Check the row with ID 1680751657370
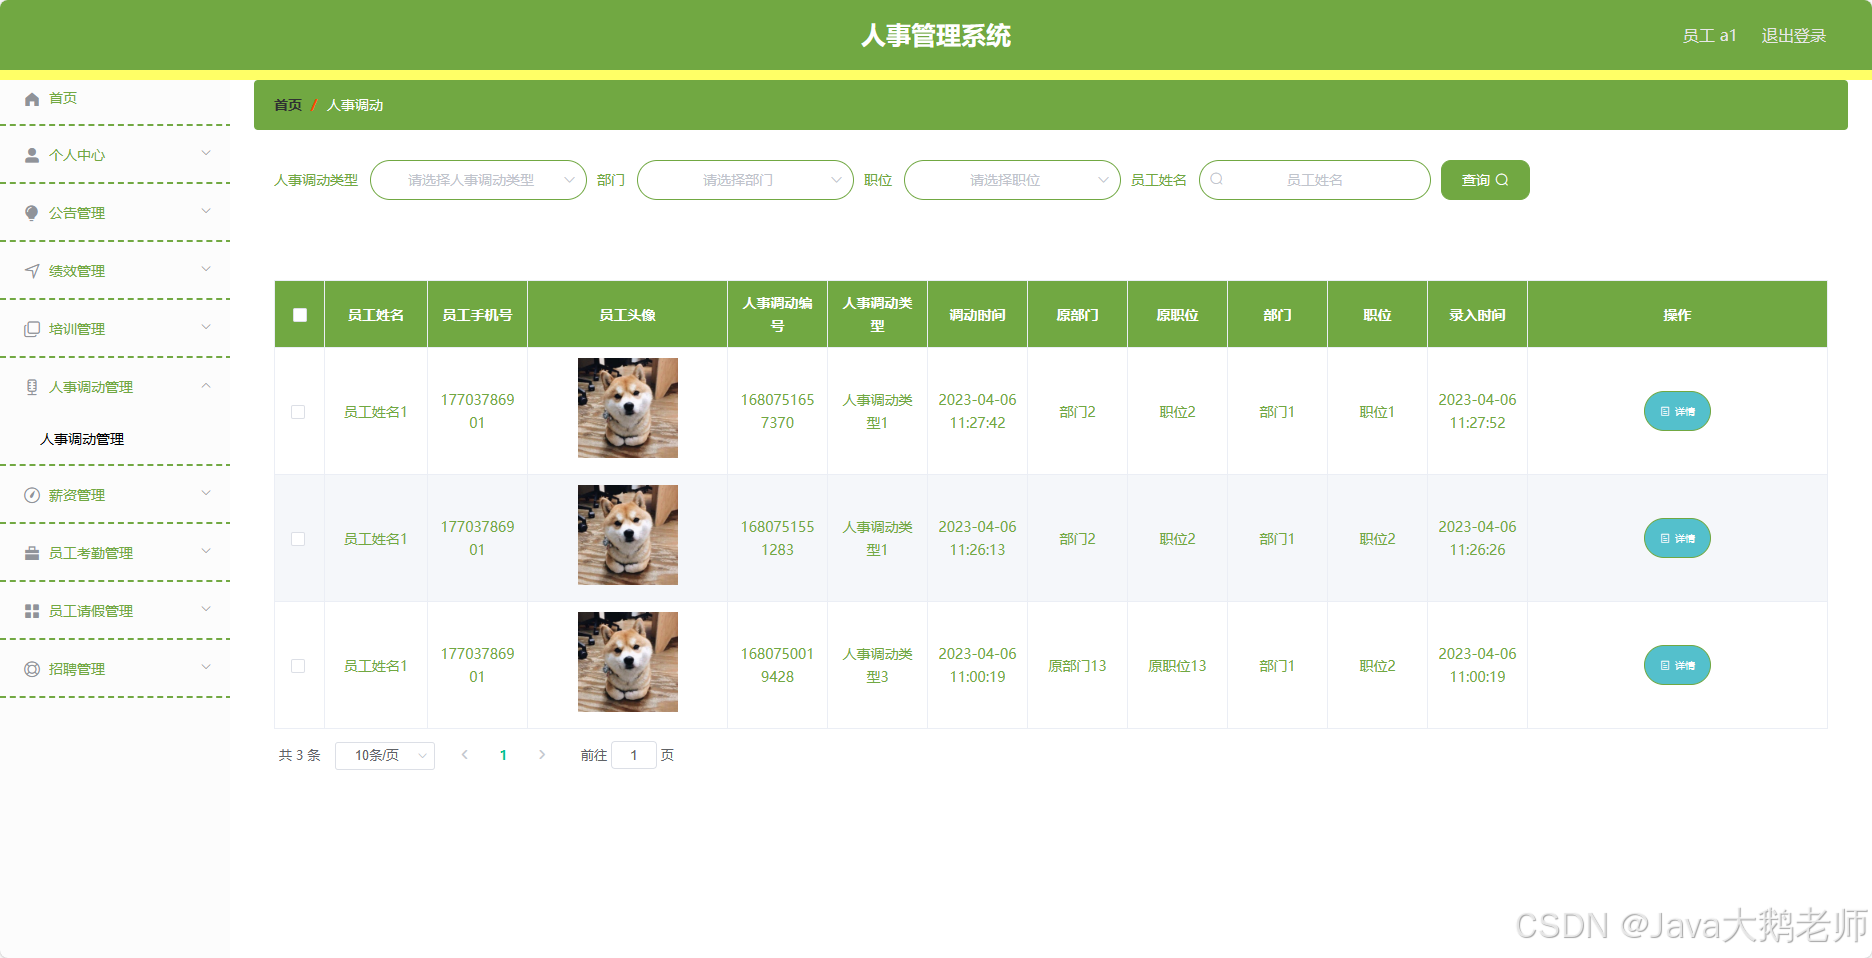Viewport: 1872px width, 958px height. point(298,412)
